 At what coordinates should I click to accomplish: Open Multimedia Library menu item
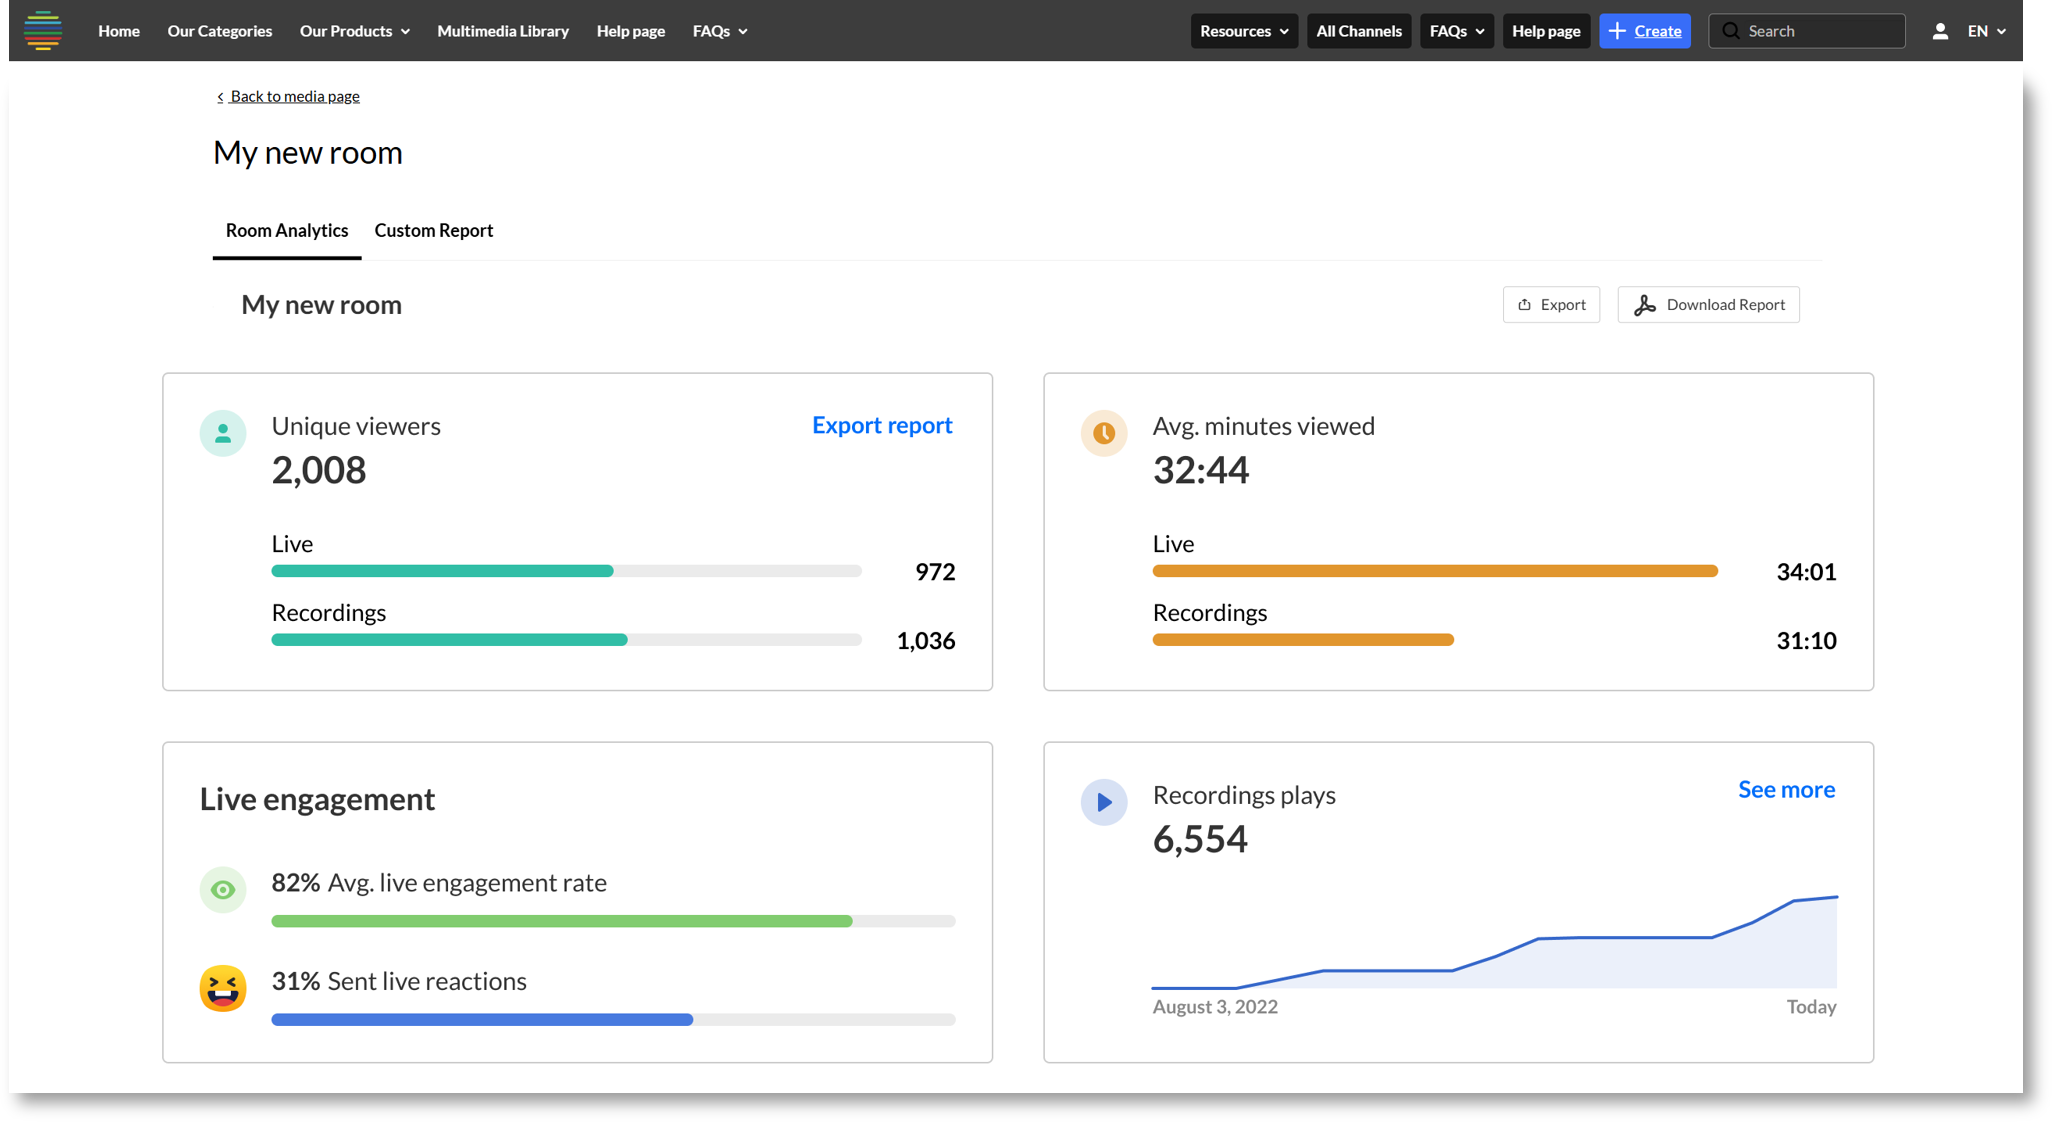point(502,31)
